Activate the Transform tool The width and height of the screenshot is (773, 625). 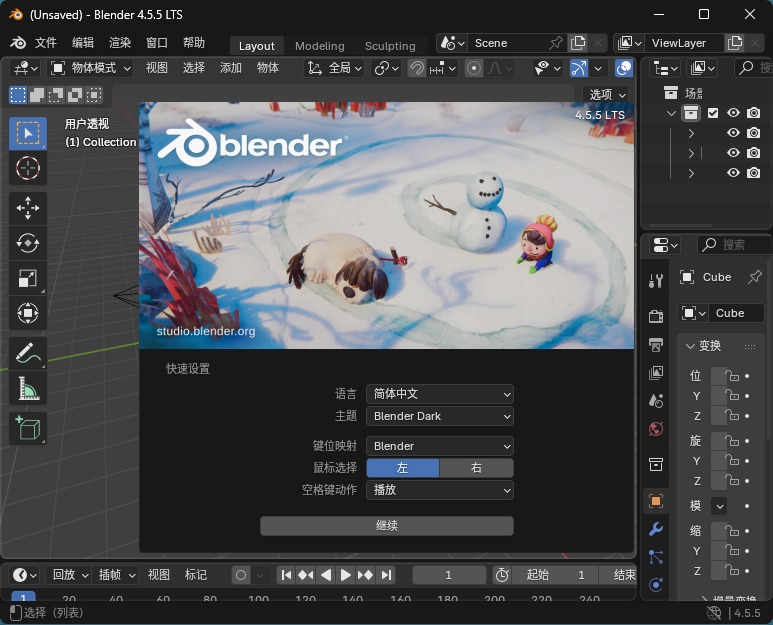click(28, 313)
